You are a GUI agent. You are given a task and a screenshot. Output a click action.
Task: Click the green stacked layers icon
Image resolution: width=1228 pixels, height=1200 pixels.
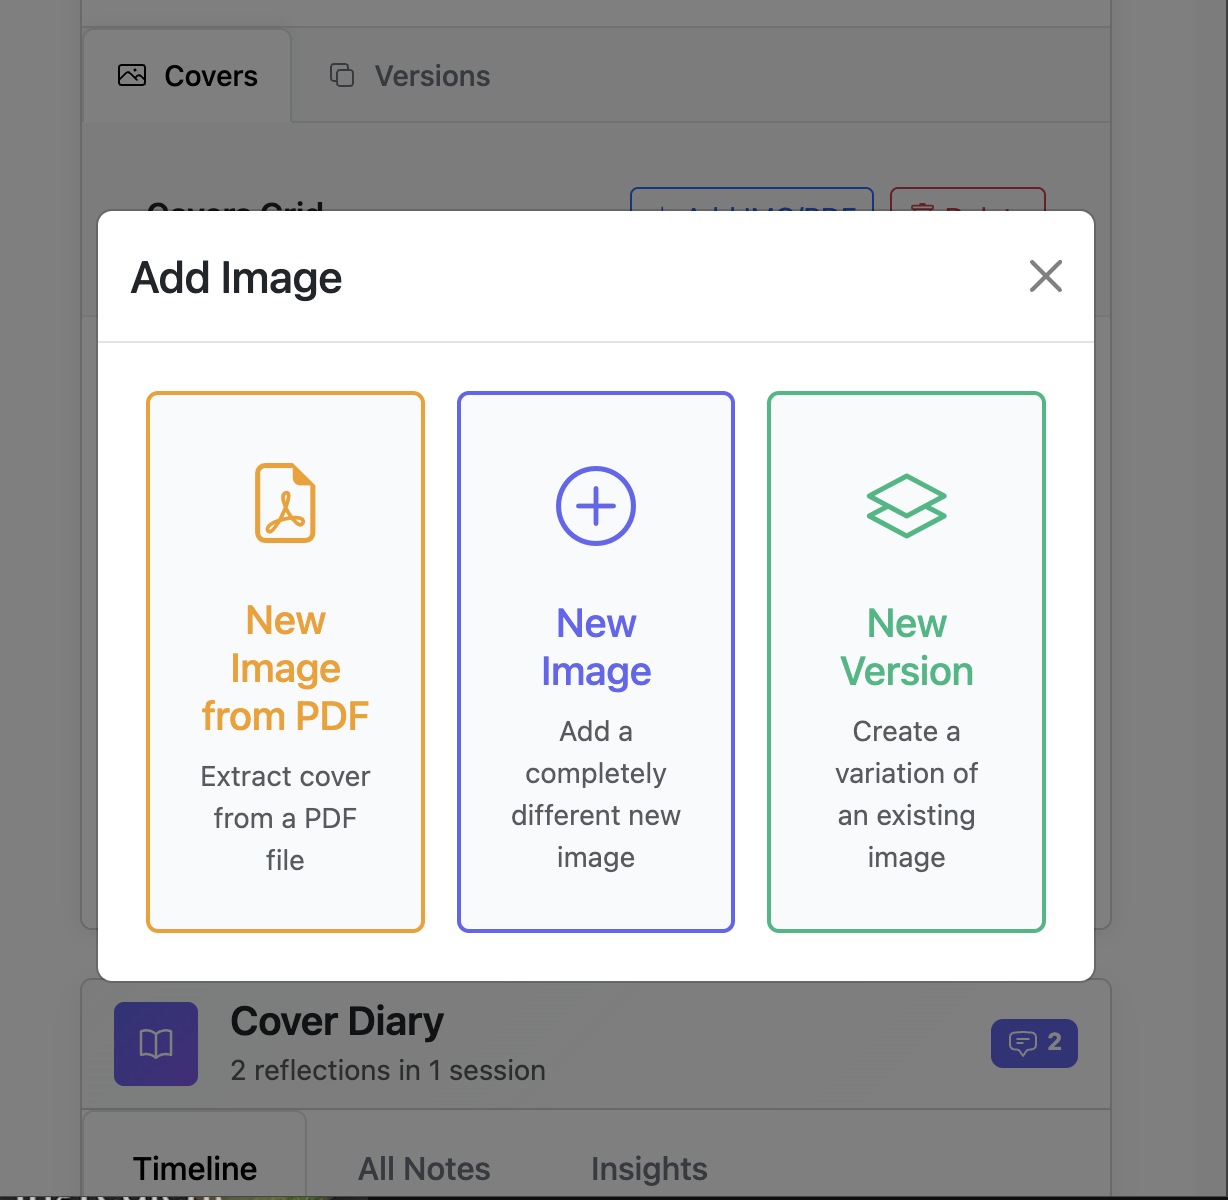point(906,506)
